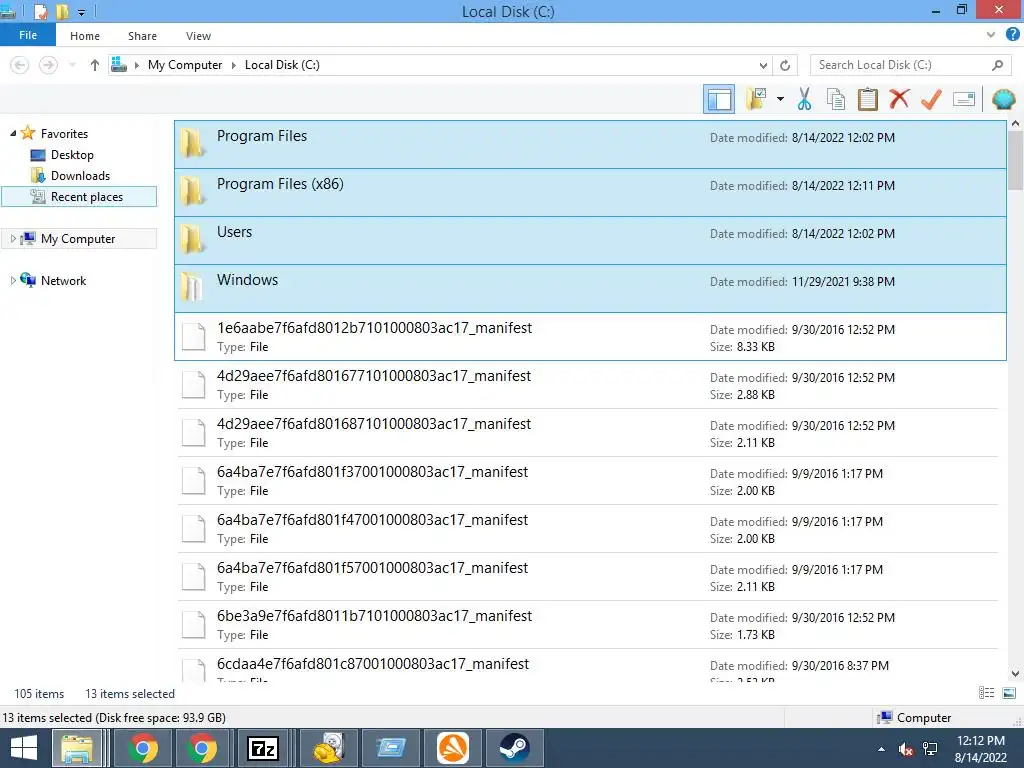This screenshot has width=1024, height=768.
Task: Go forward with the forward arrow button
Action: coord(48,65)
